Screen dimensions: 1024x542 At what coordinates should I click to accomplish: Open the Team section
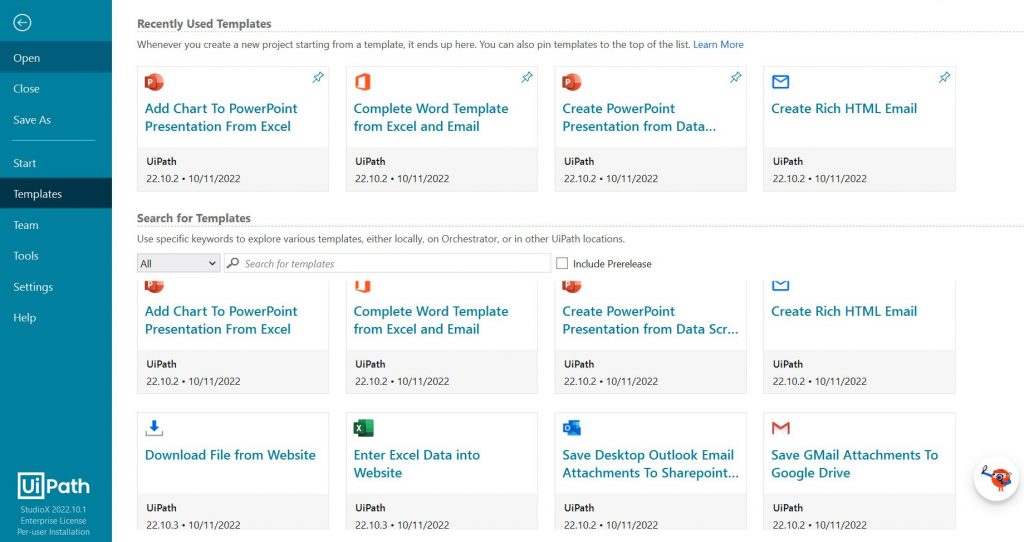[x=56, y=225]
